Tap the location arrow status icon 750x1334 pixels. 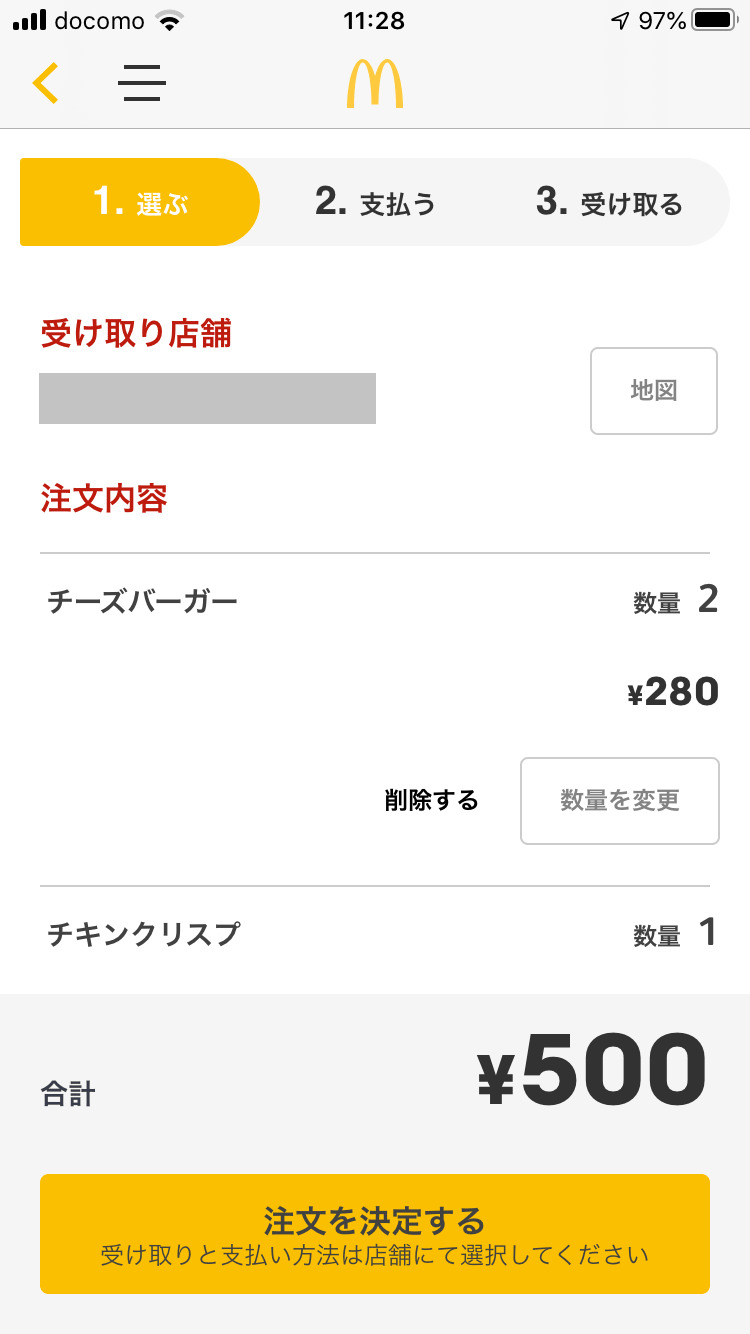click(x=620, y=21)
